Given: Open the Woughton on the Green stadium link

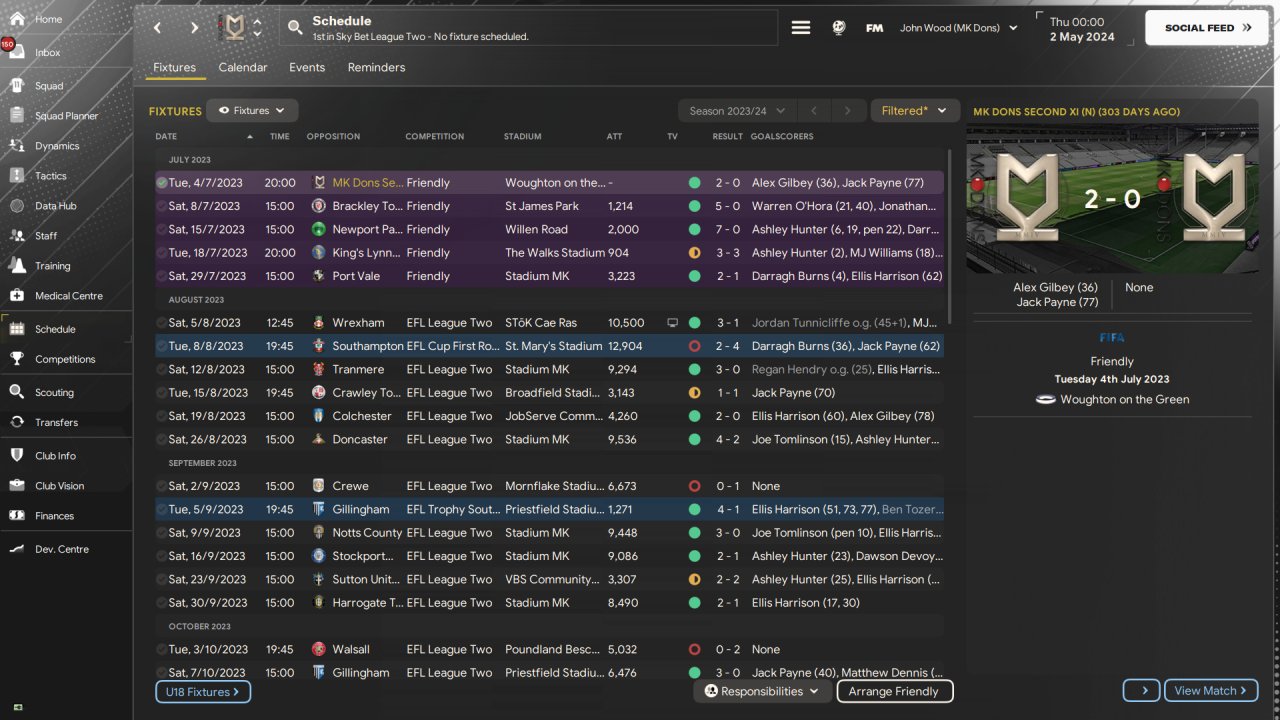Looking at the screenshot, I should pos(1124,399).
